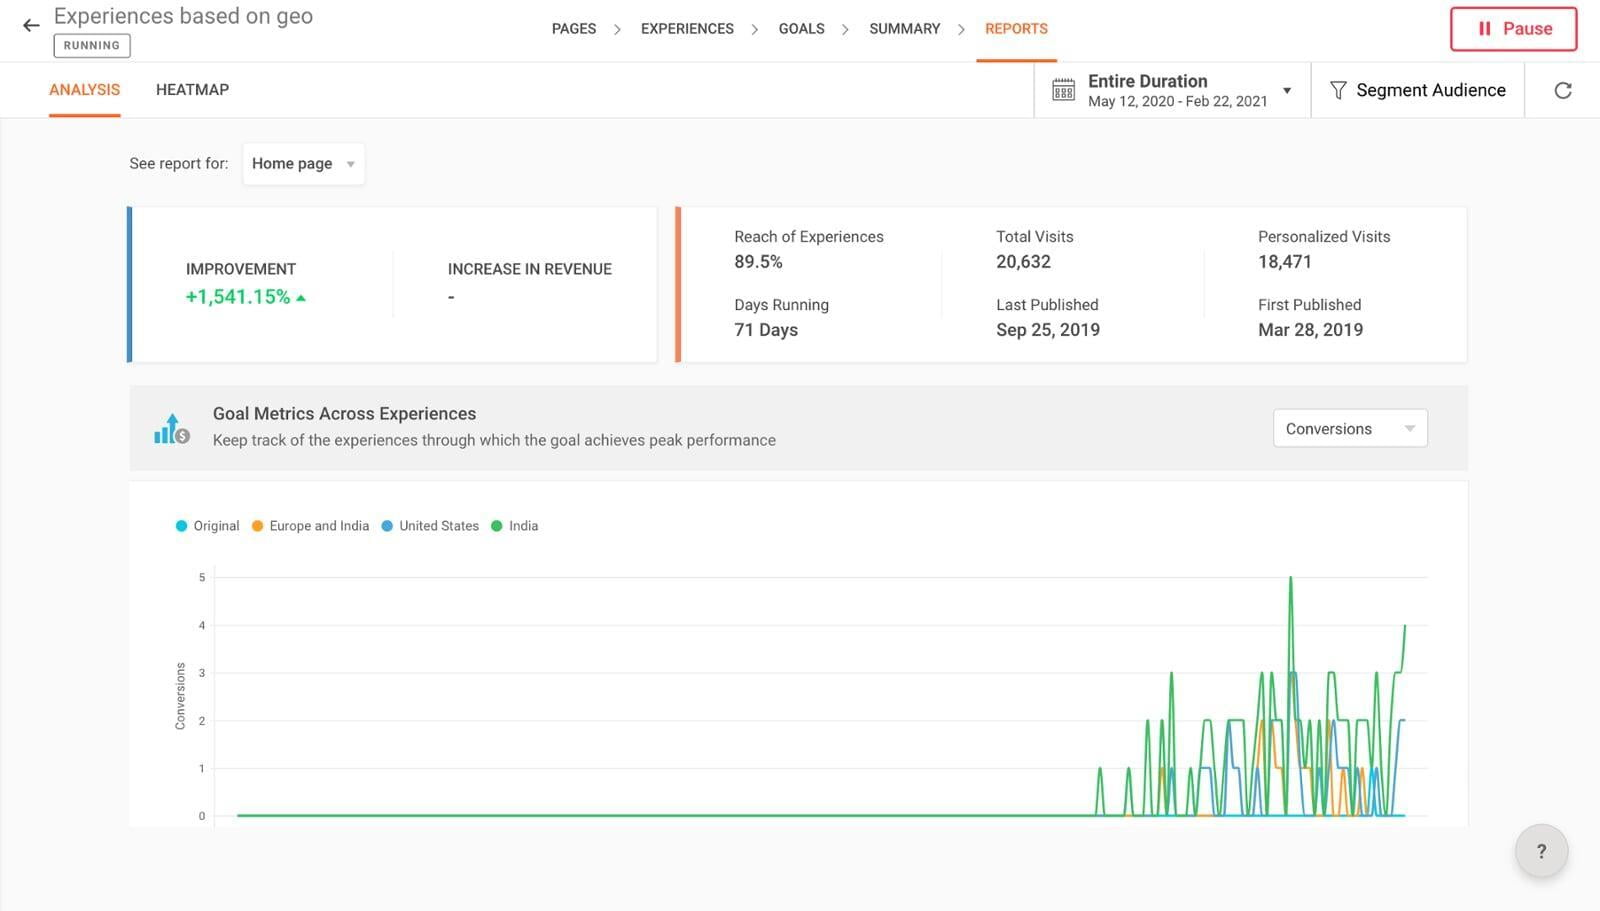Click the RUNNING status badge
This screenshot has height=911, width=1600.
pos(91,45)
